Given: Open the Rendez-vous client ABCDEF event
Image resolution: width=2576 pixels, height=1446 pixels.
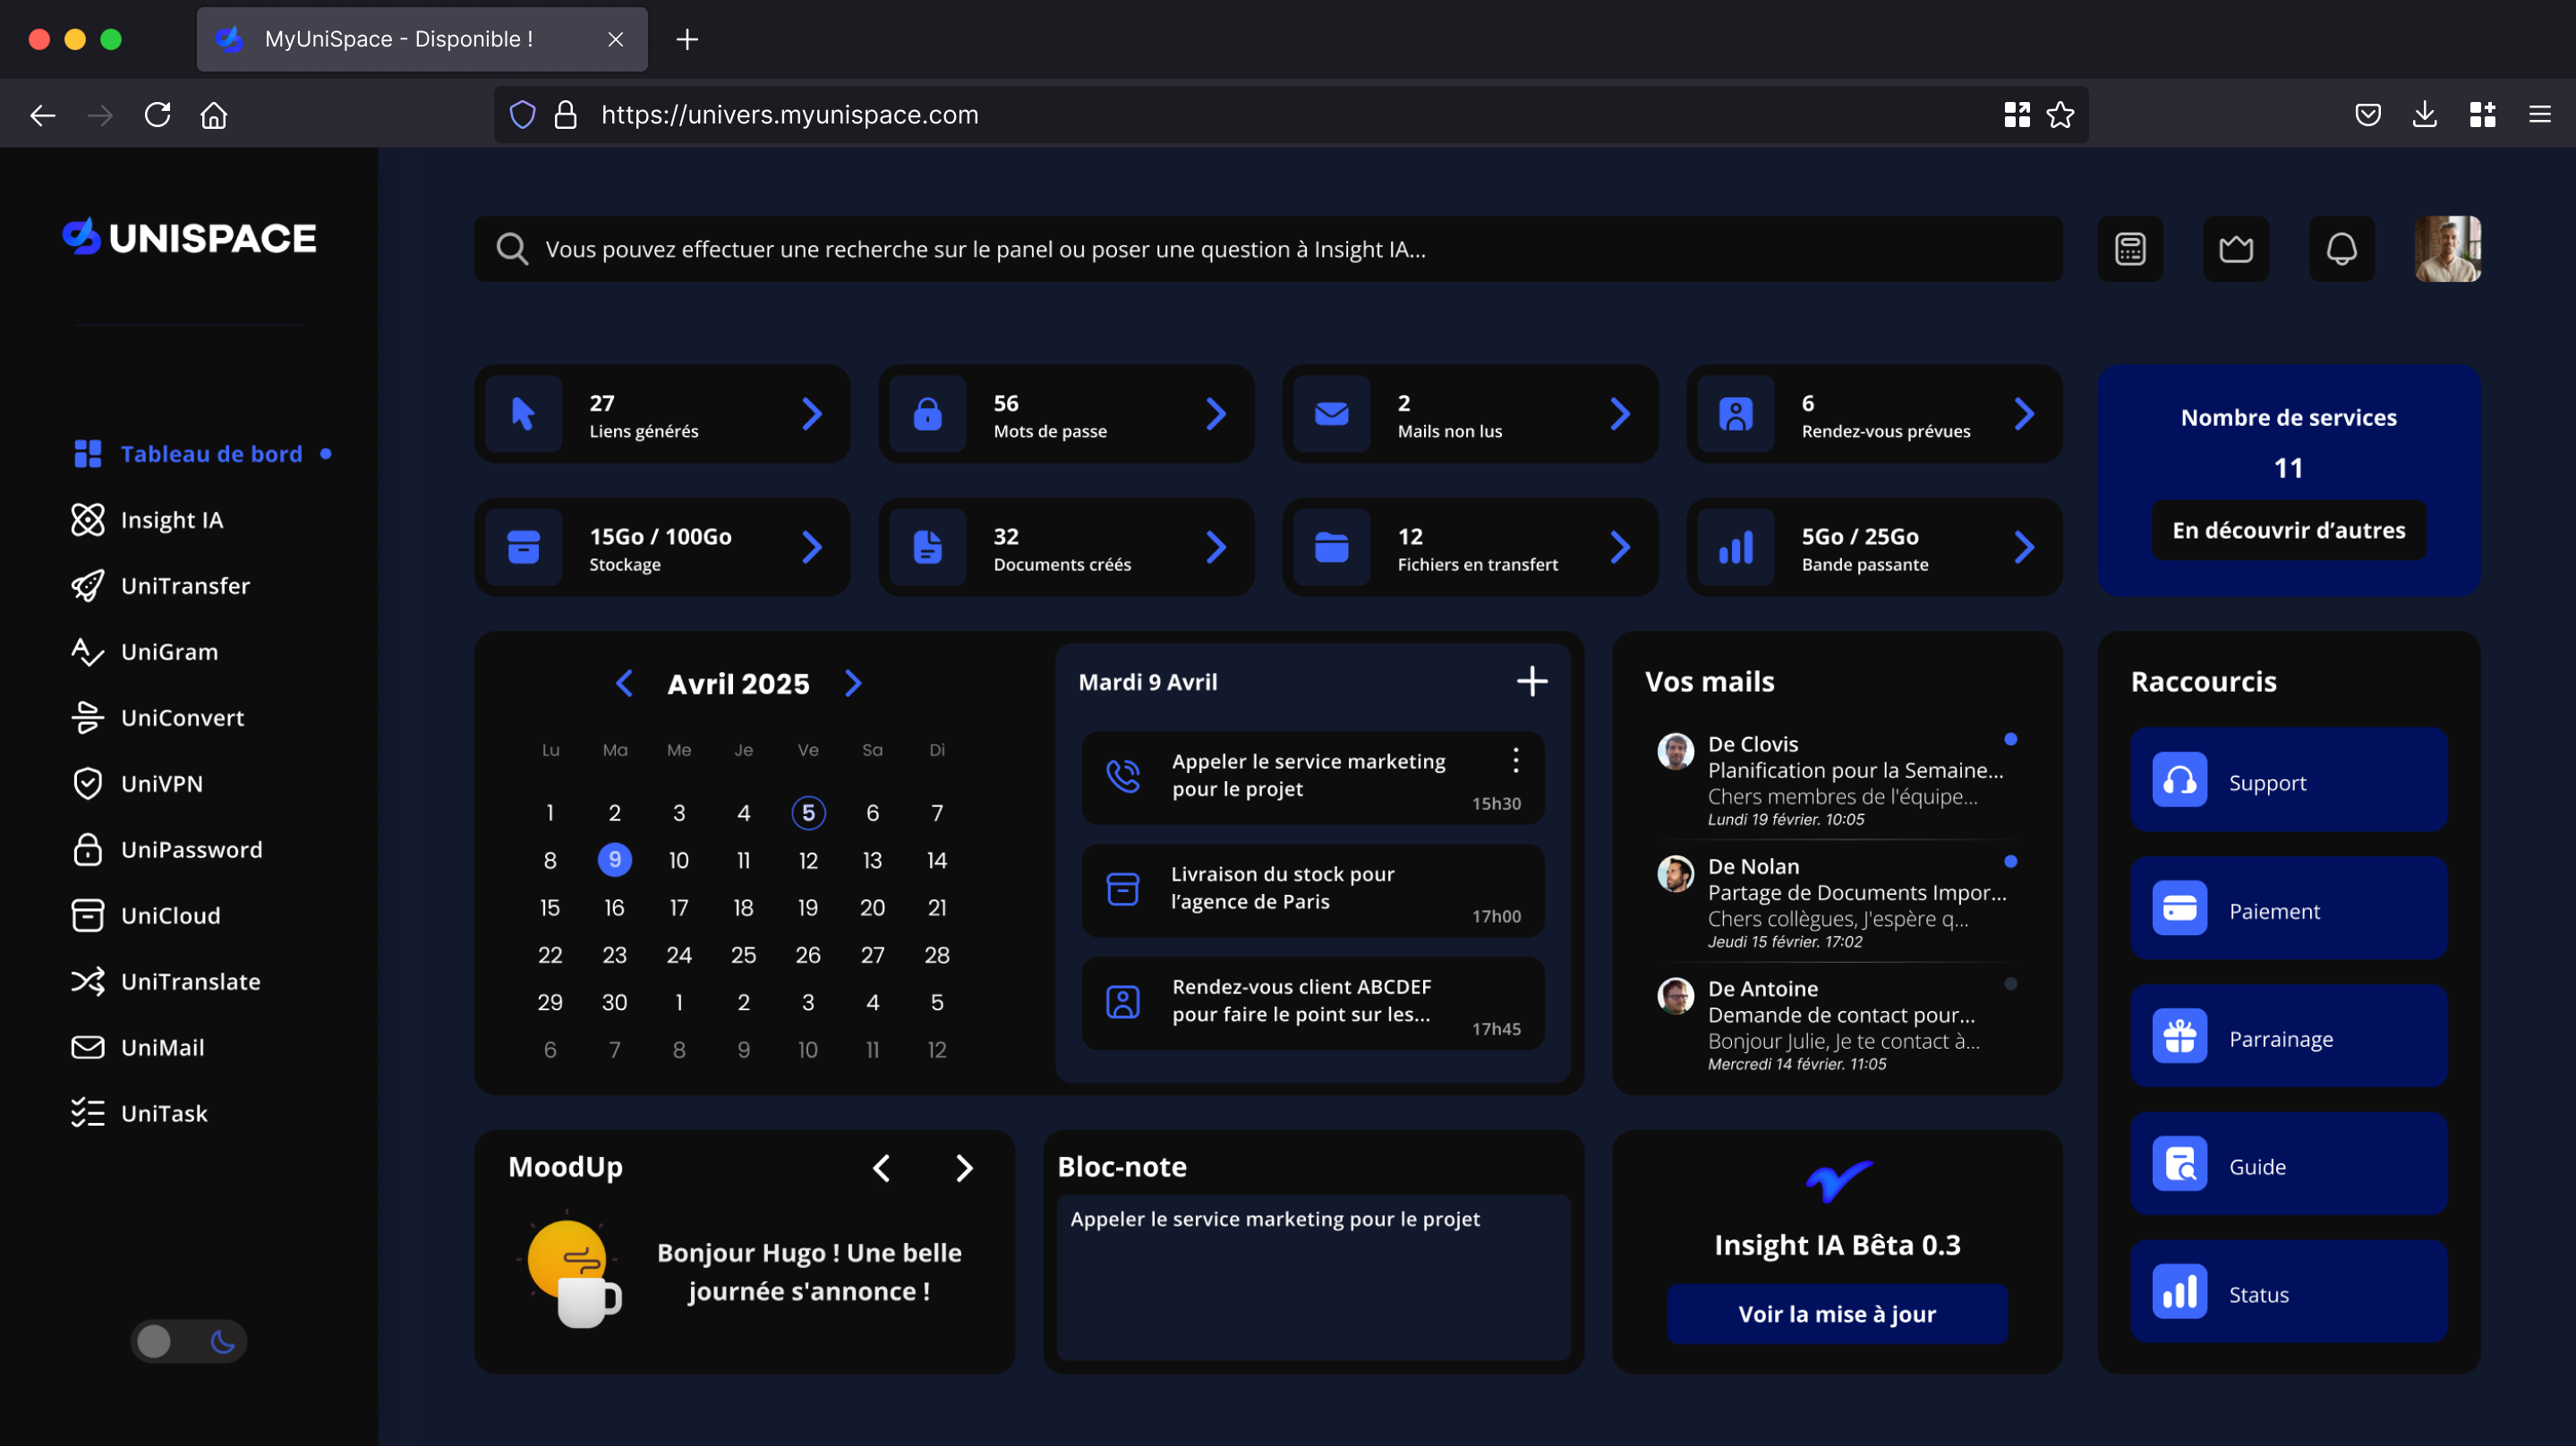Looking at the screenshot, I should tap(1313, 1004).
